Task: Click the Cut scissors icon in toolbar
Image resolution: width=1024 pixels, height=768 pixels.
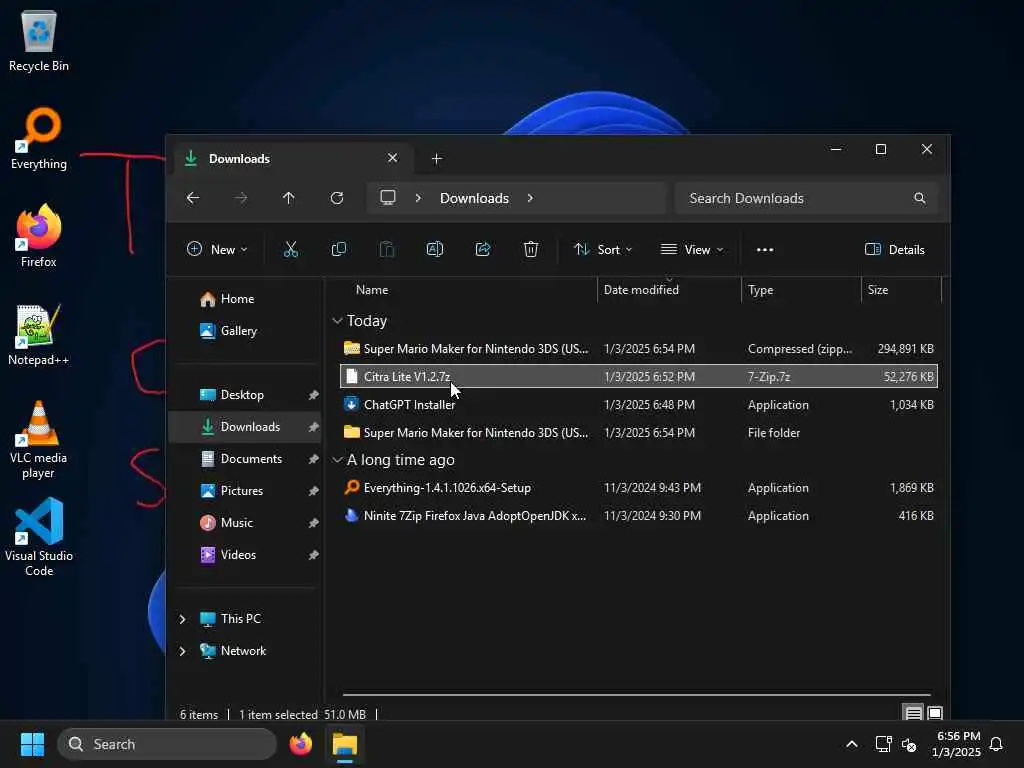Action: click(291, 249)
